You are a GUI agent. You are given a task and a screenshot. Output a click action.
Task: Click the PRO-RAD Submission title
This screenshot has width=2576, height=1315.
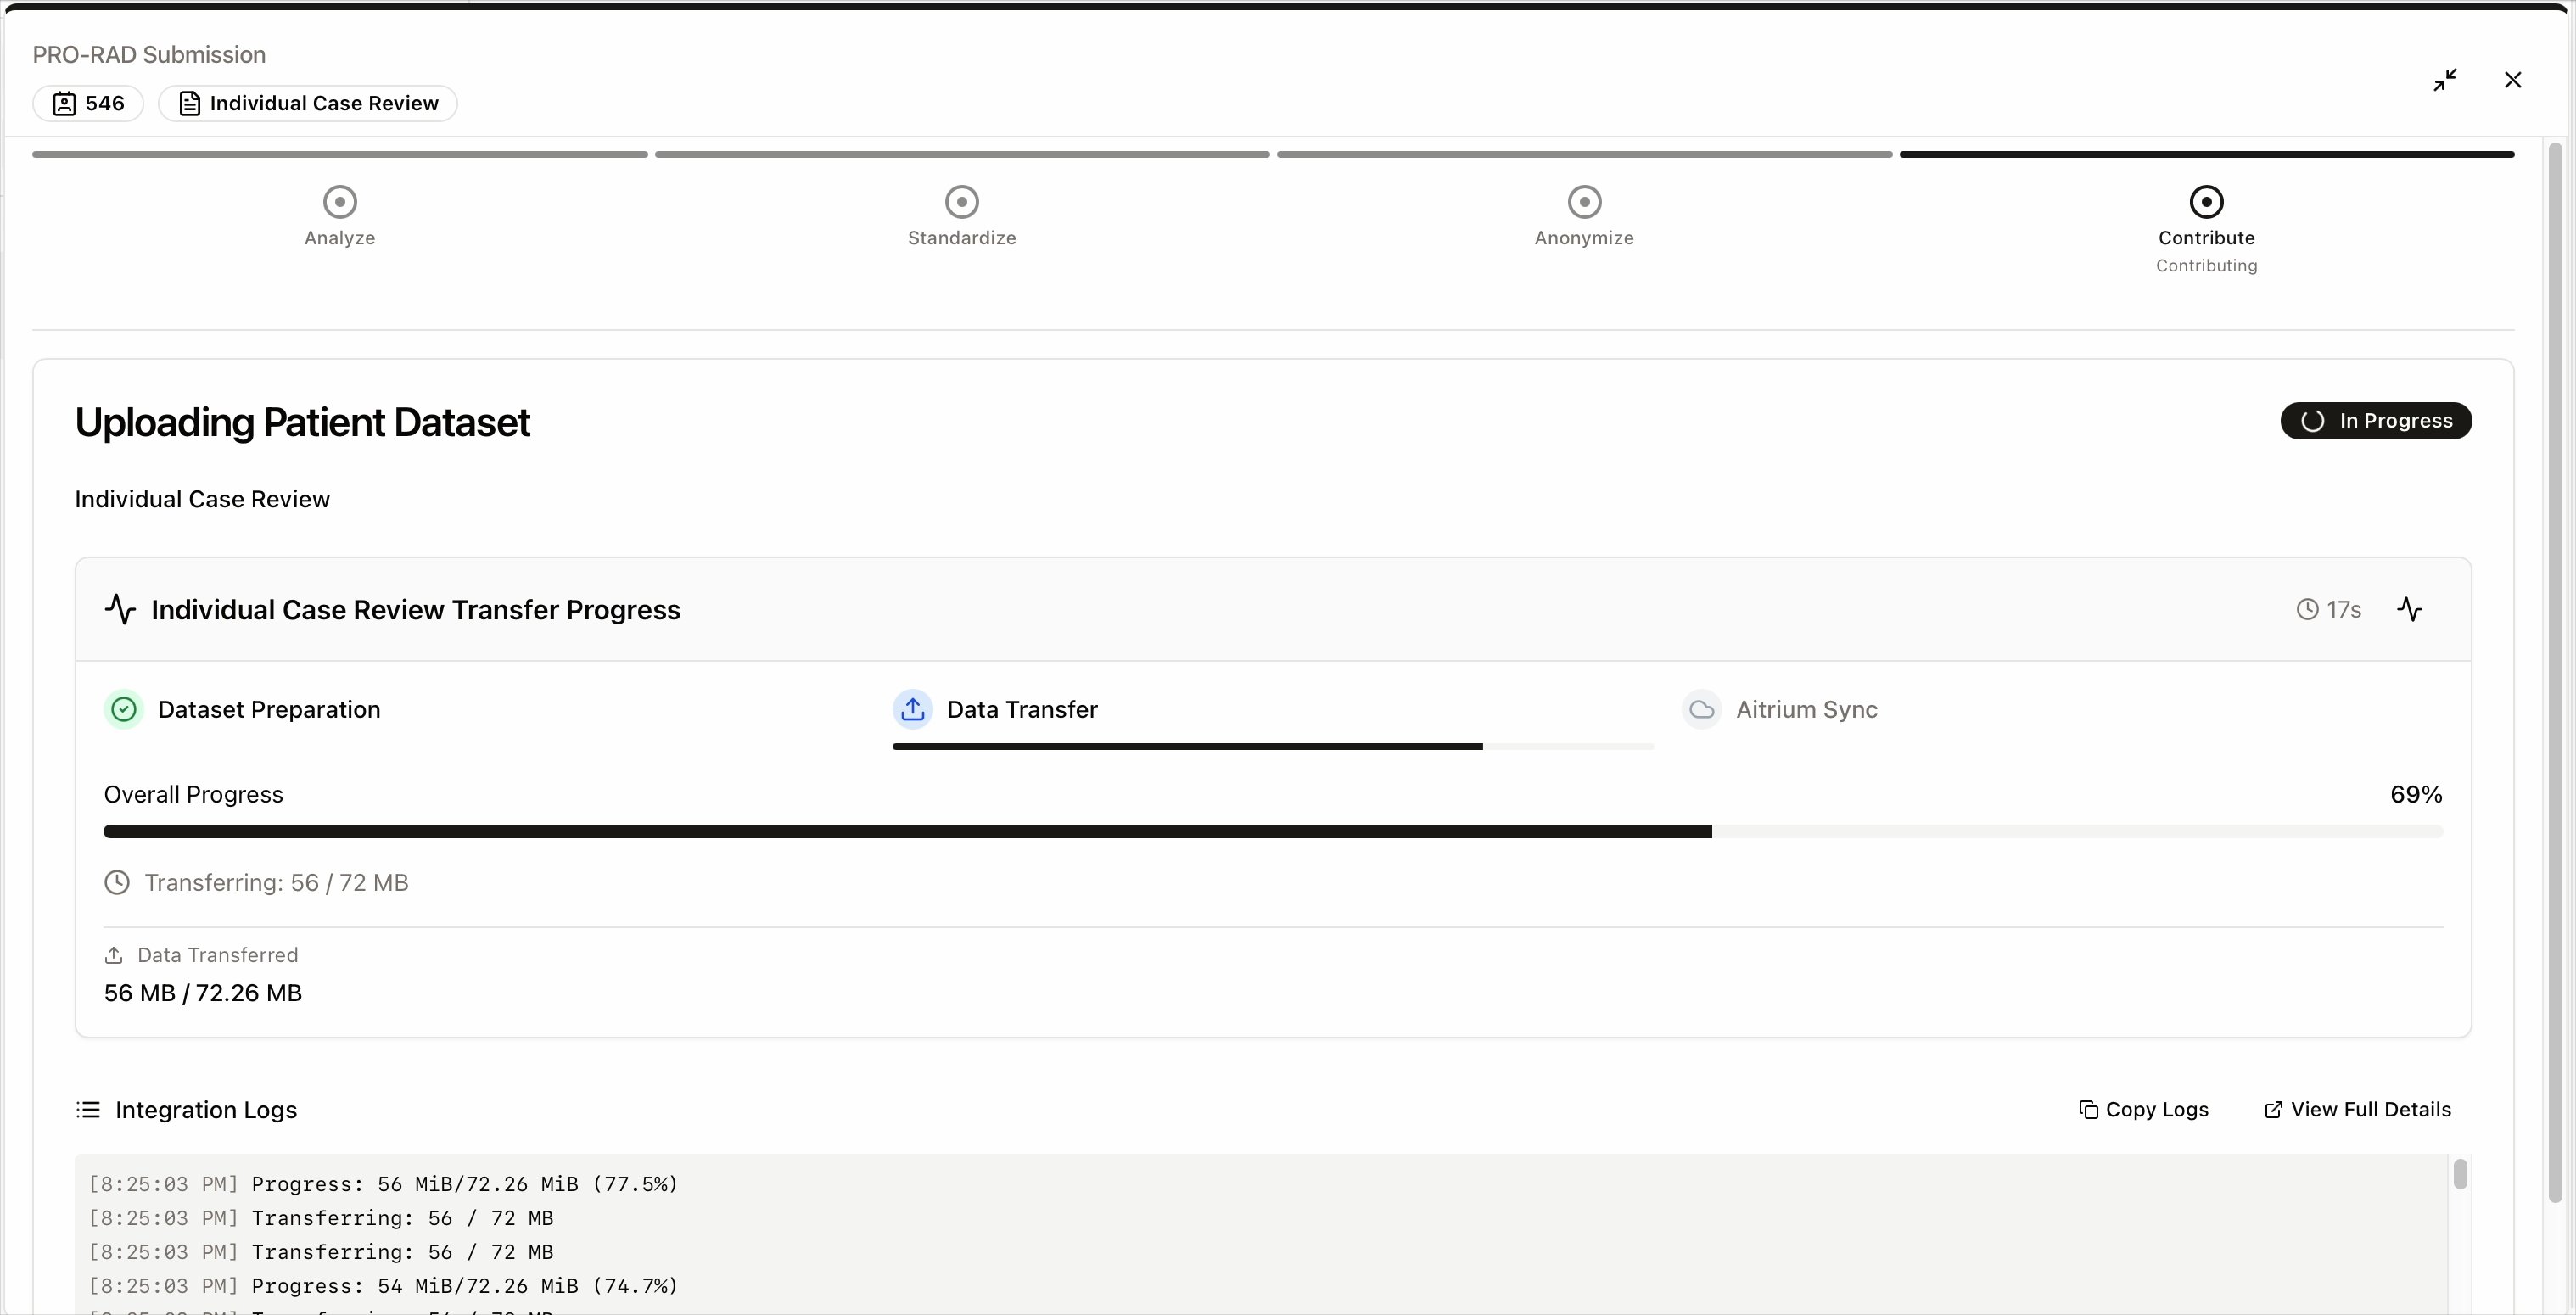click(149, 55)
